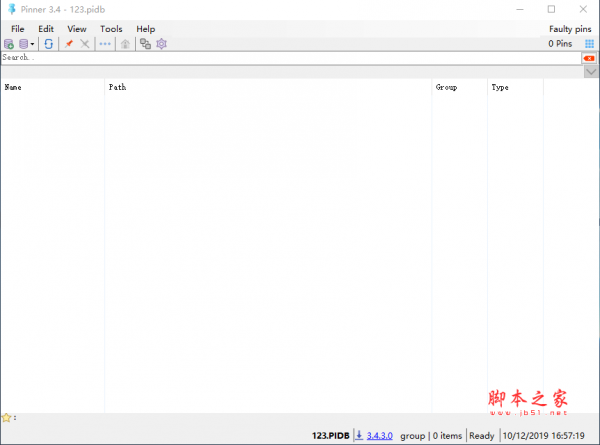Close the Pinner window

coord(583,9)
